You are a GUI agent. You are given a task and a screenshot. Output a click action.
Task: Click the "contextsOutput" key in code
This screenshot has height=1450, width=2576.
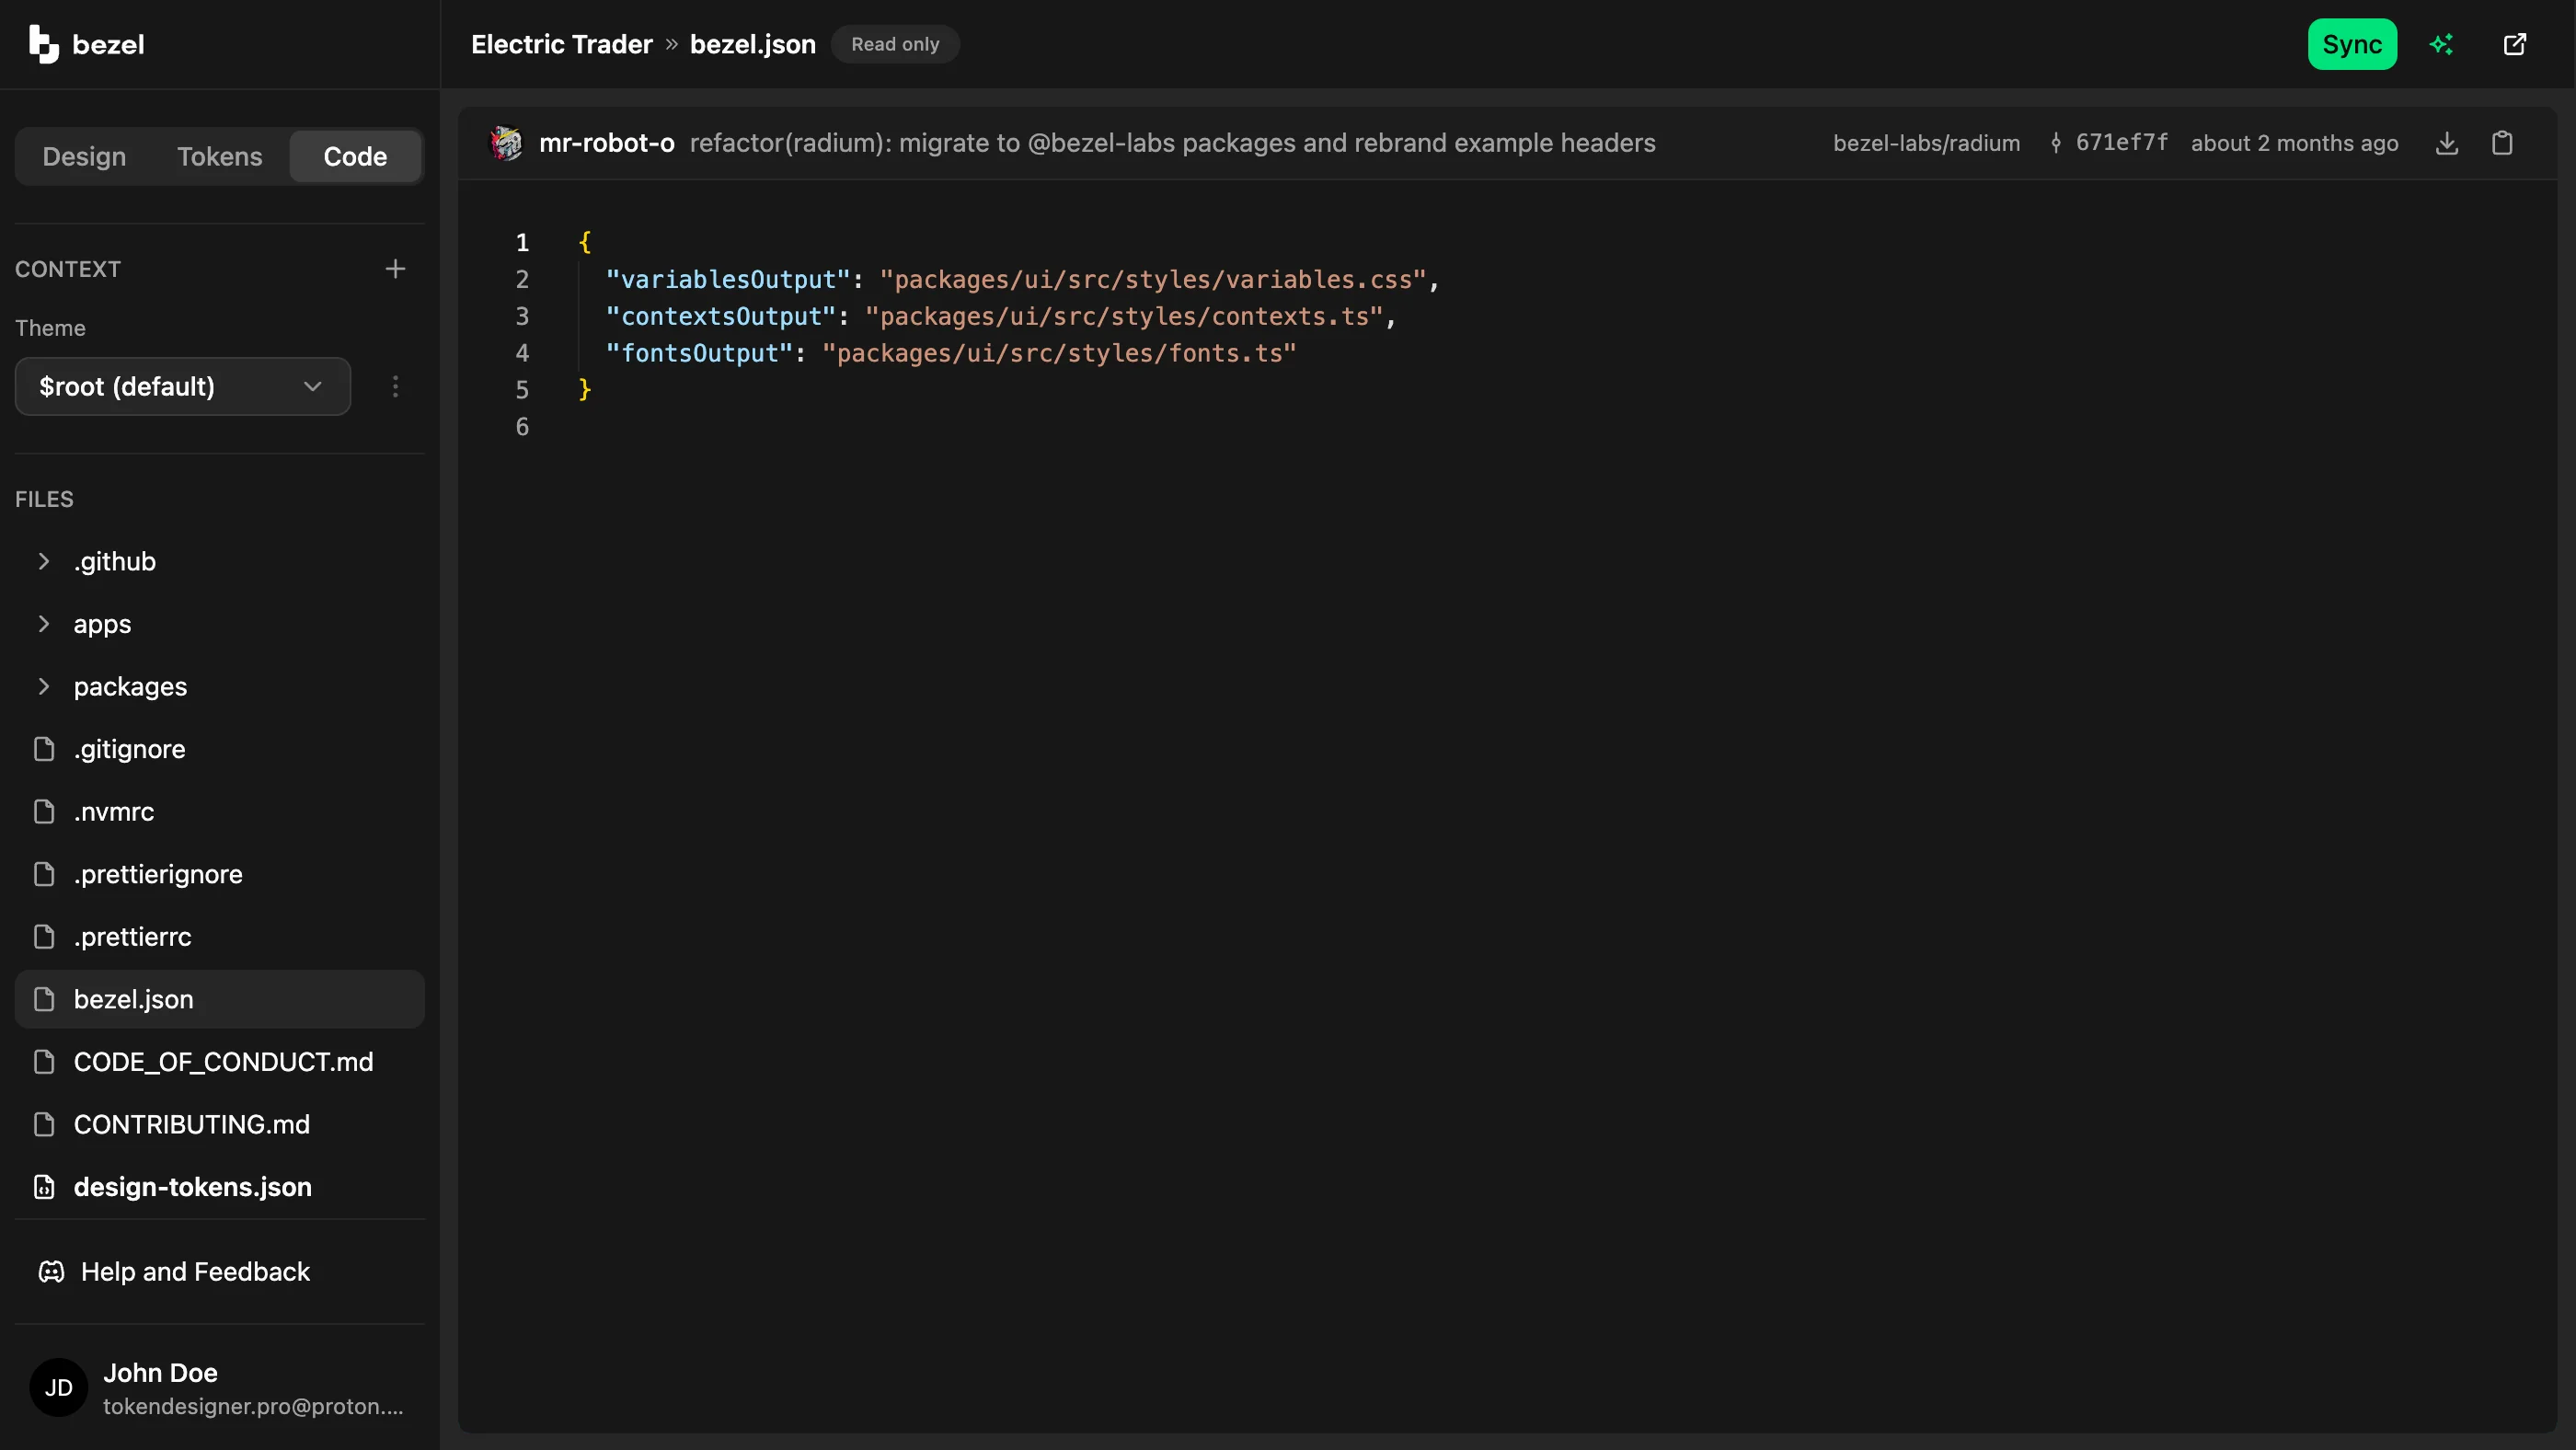[x=721, y=316]
